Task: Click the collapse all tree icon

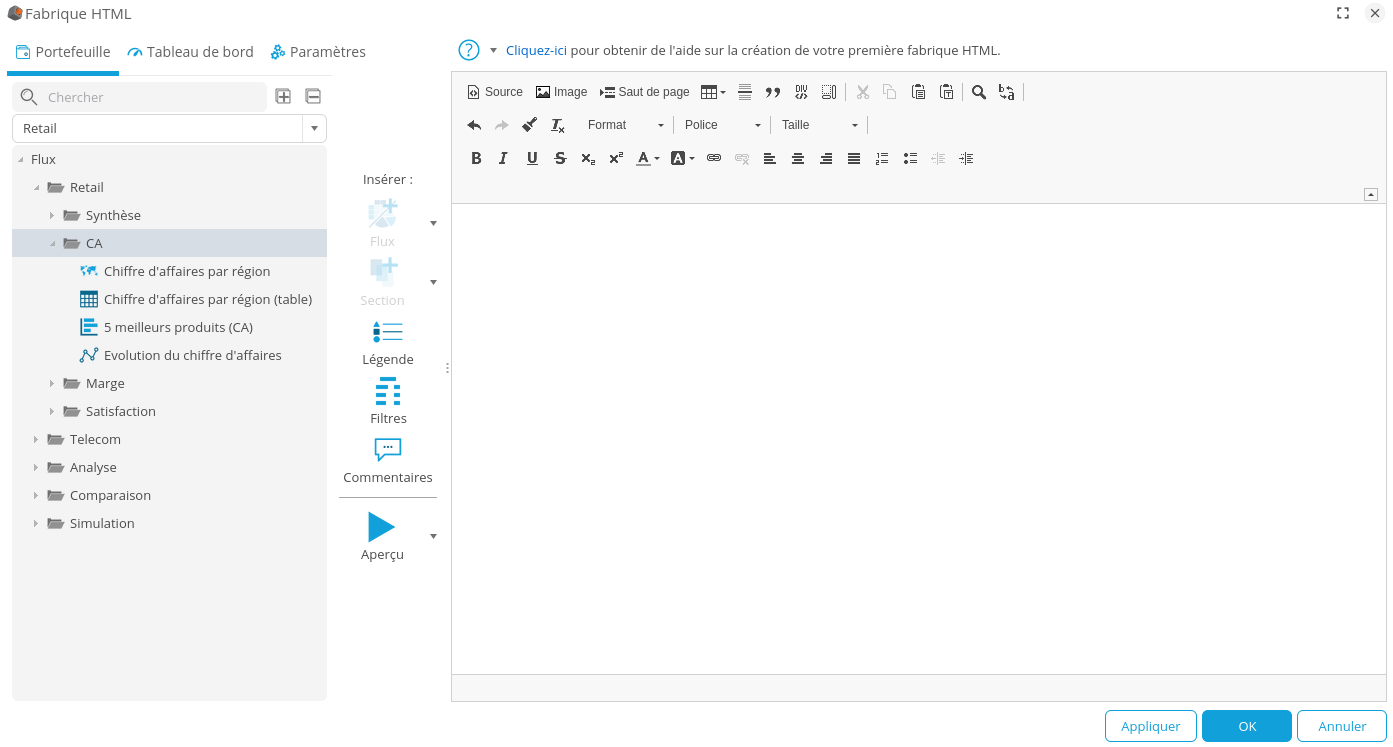Action: [x=313, y=97]
